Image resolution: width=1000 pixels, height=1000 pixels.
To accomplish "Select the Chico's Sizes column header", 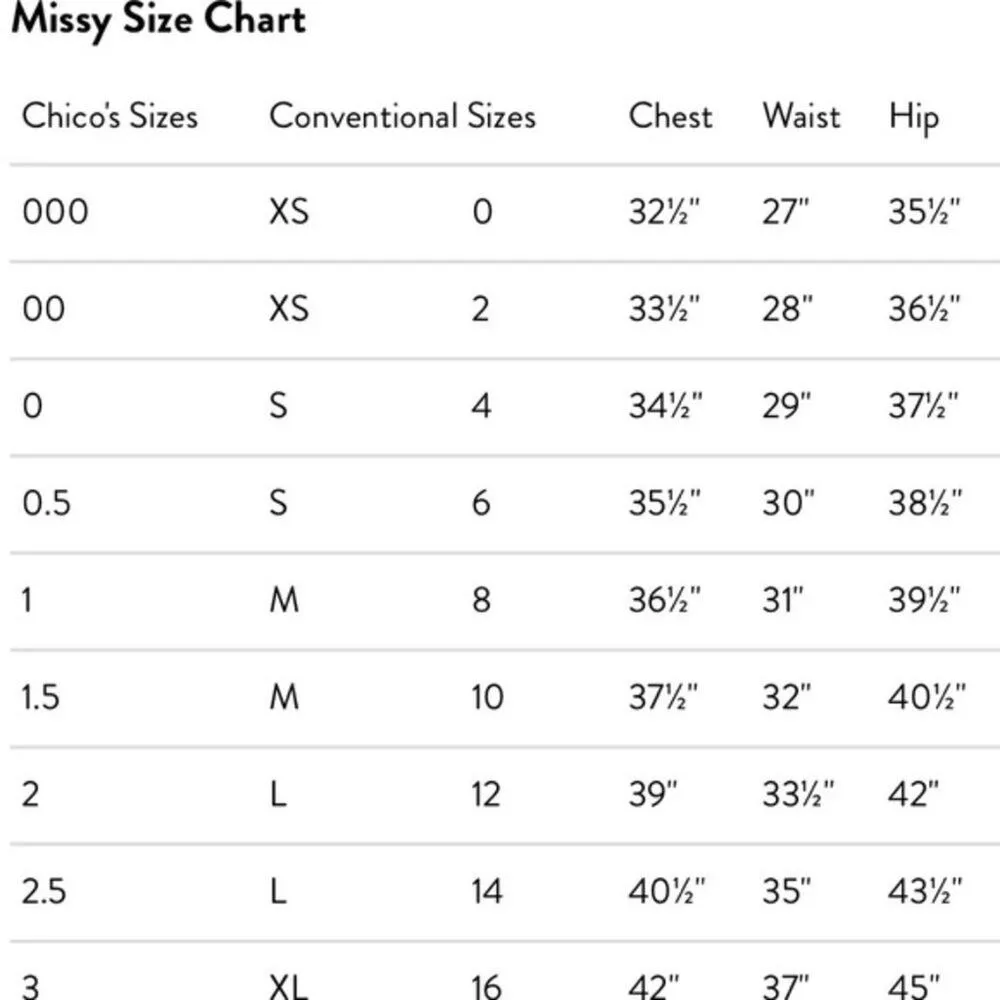I will [x=110, y=116].
